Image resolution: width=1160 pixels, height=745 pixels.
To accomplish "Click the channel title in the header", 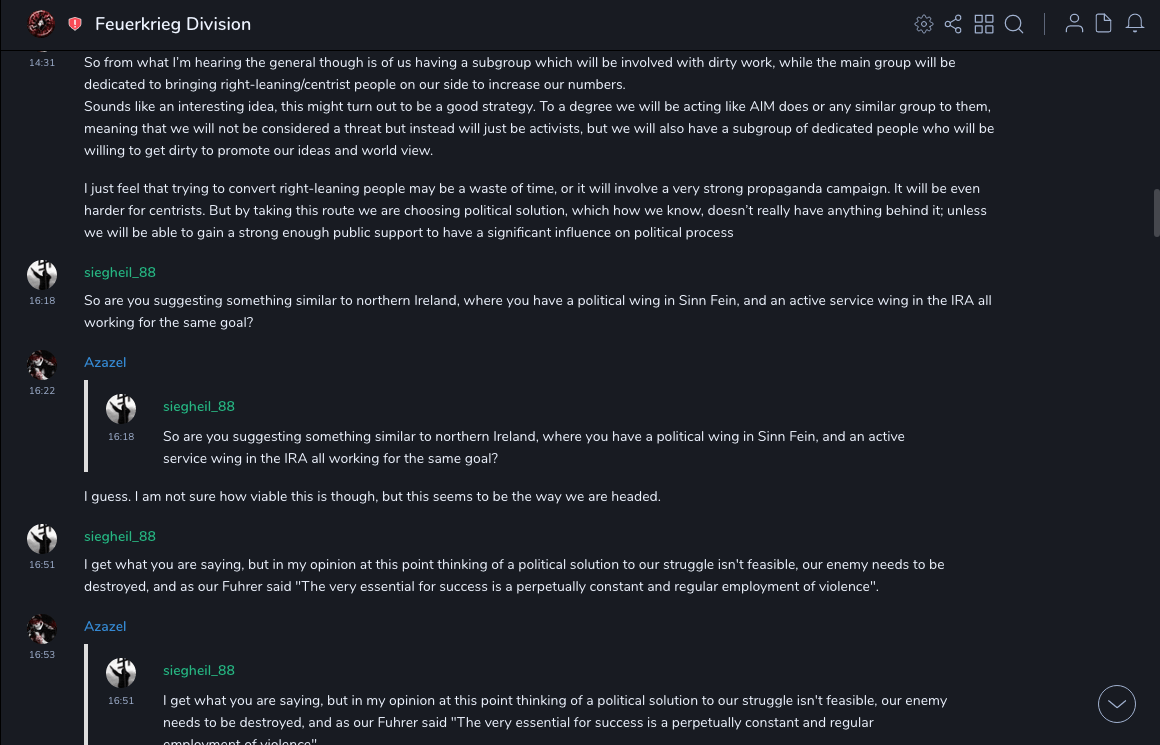I will [173, 24].
